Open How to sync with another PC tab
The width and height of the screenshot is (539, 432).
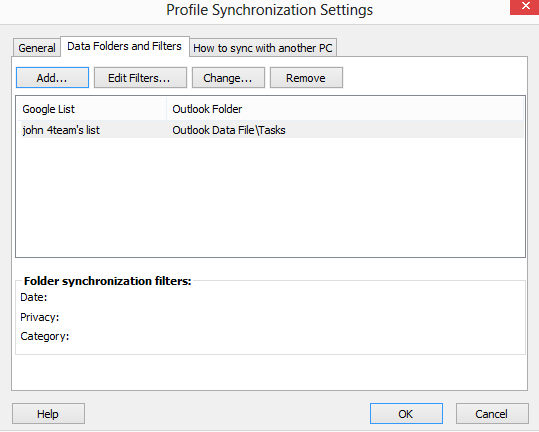pos(263,48)
